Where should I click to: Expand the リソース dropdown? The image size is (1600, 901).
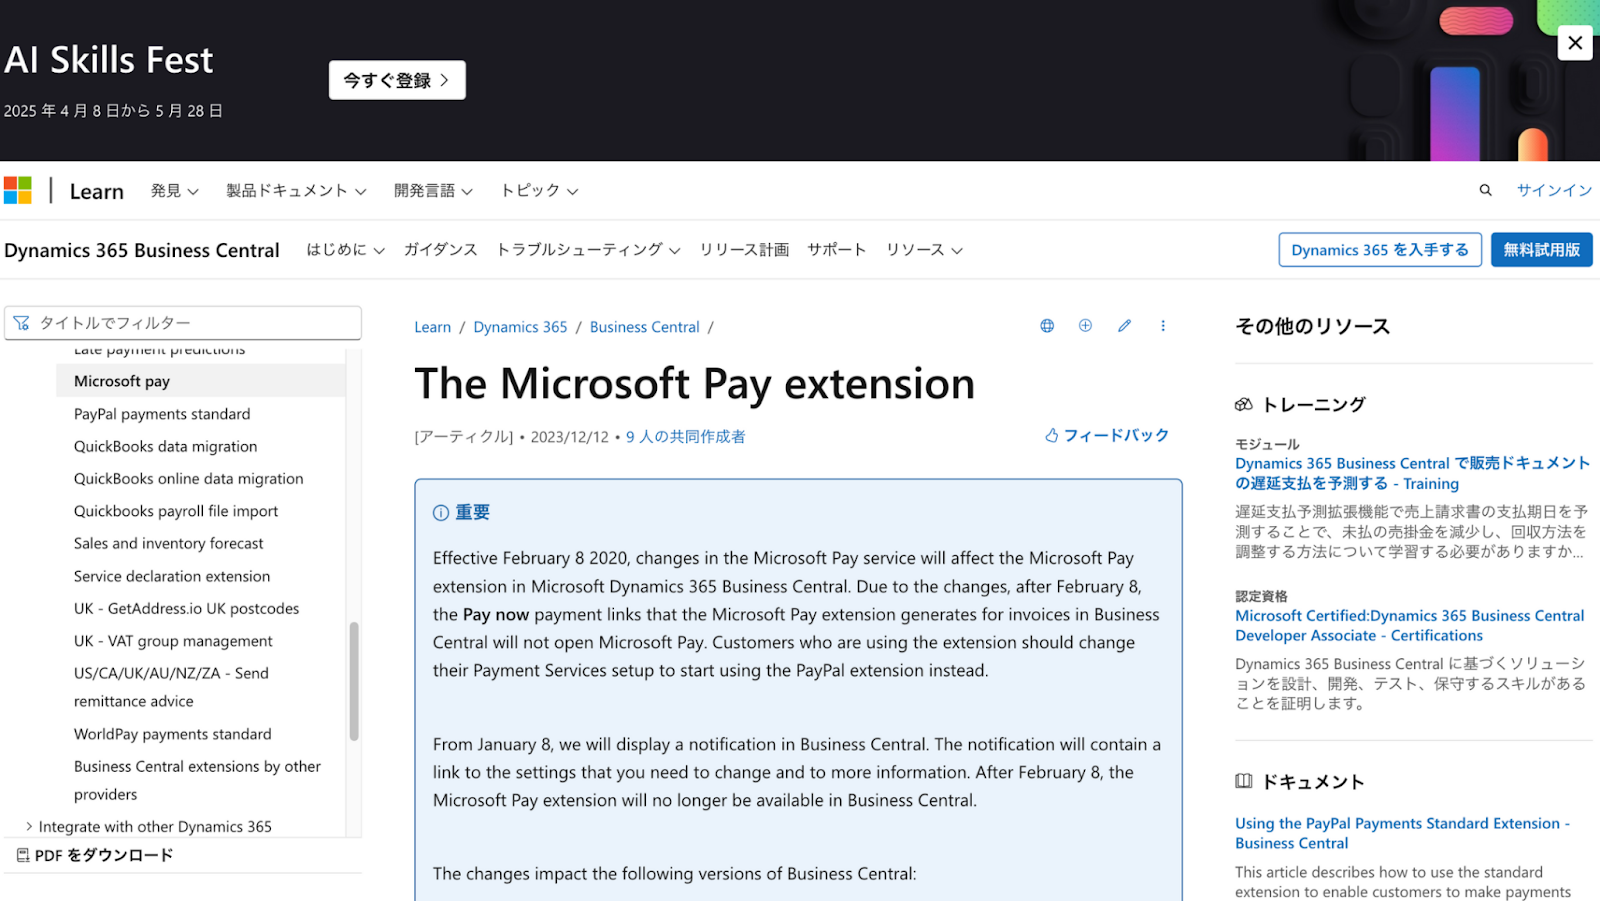[924, 250]
